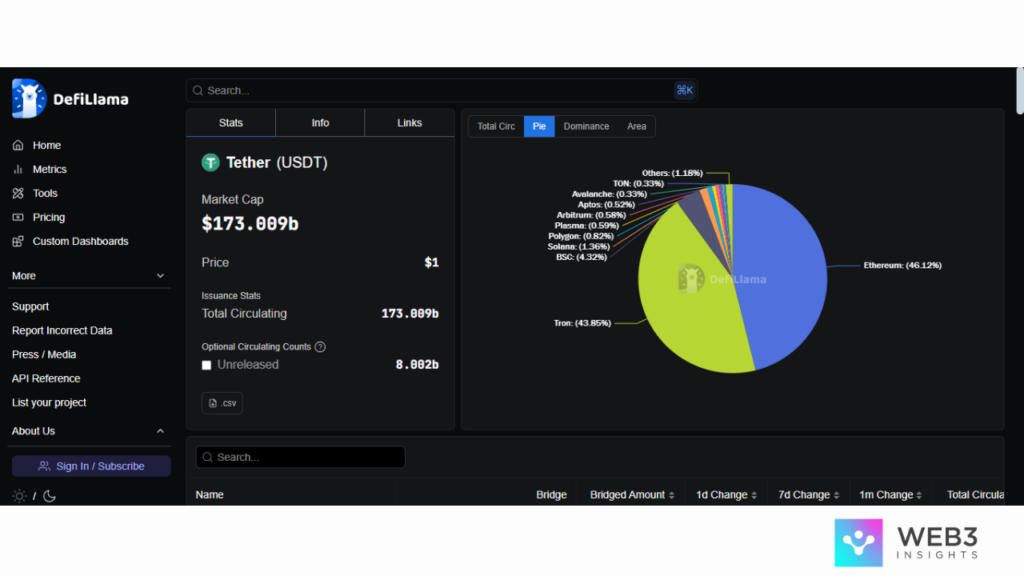Click the Total Circulating column header
1024x576 pixels.
(x=975, y=495)
